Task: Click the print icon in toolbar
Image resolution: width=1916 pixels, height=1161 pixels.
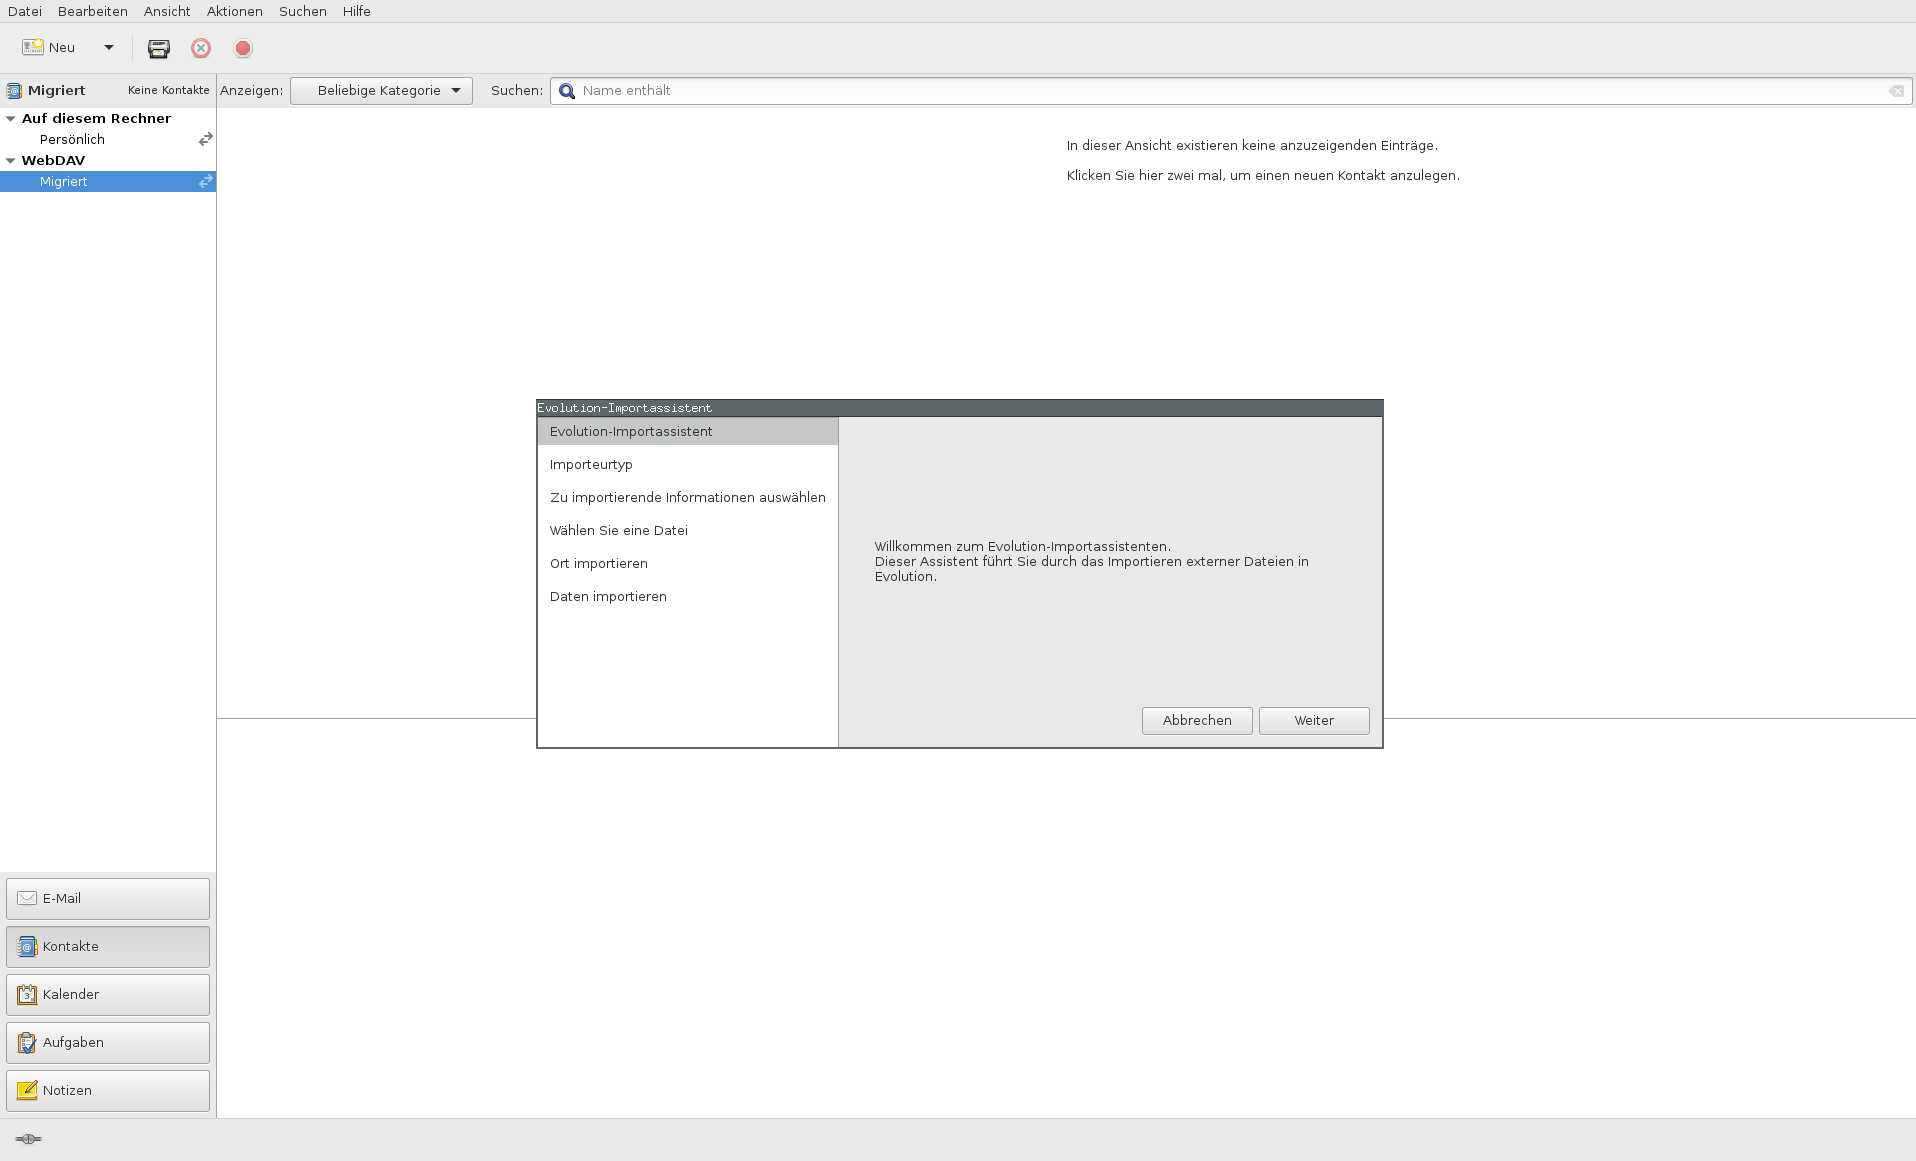Action: tap(159, 48)
